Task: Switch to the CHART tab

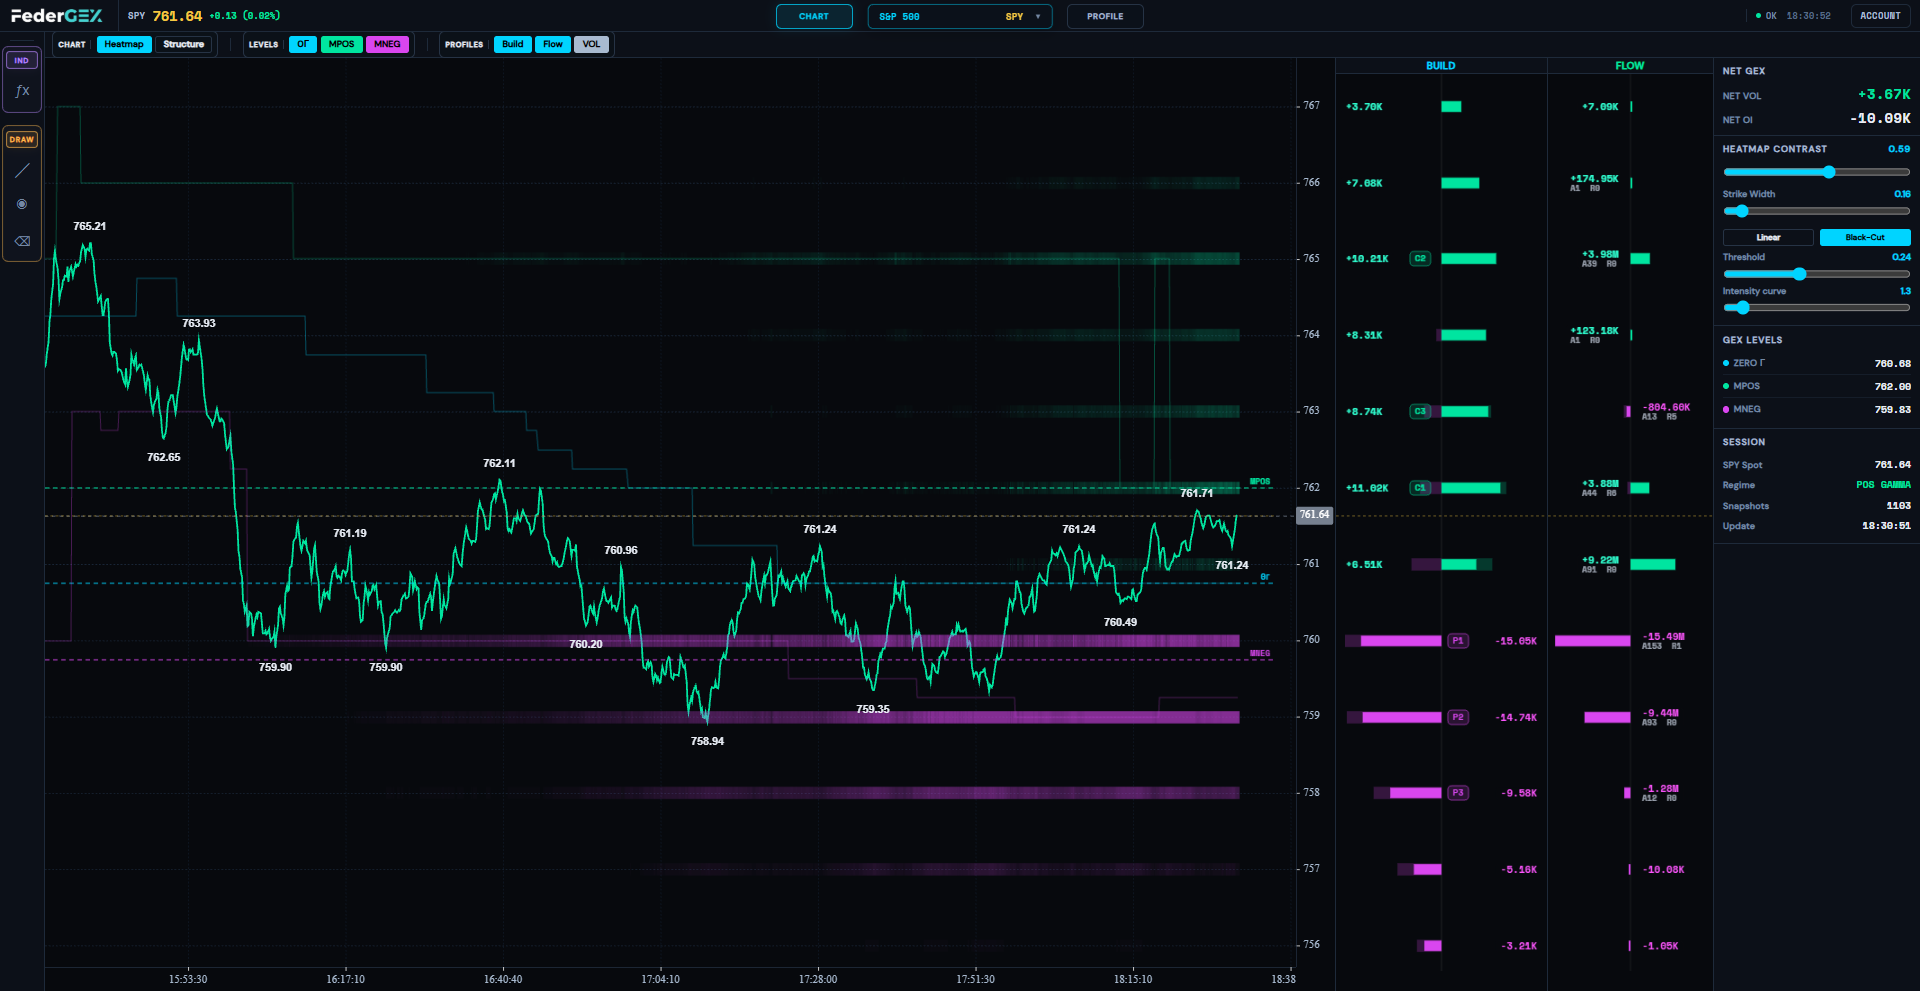Action: click(814, 16)
